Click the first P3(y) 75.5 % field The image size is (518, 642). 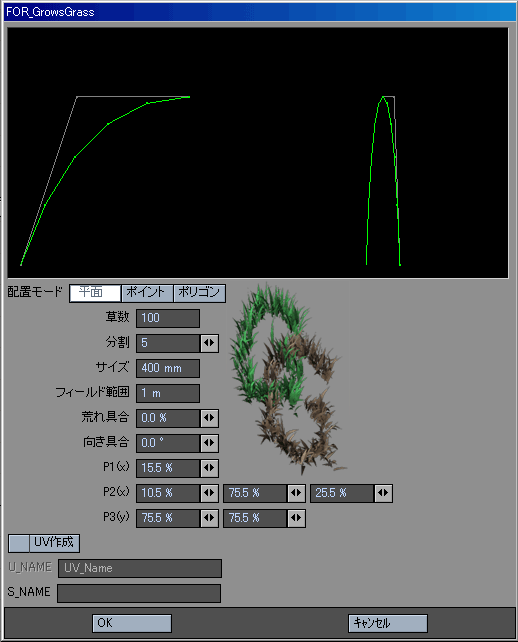[168, 518]
